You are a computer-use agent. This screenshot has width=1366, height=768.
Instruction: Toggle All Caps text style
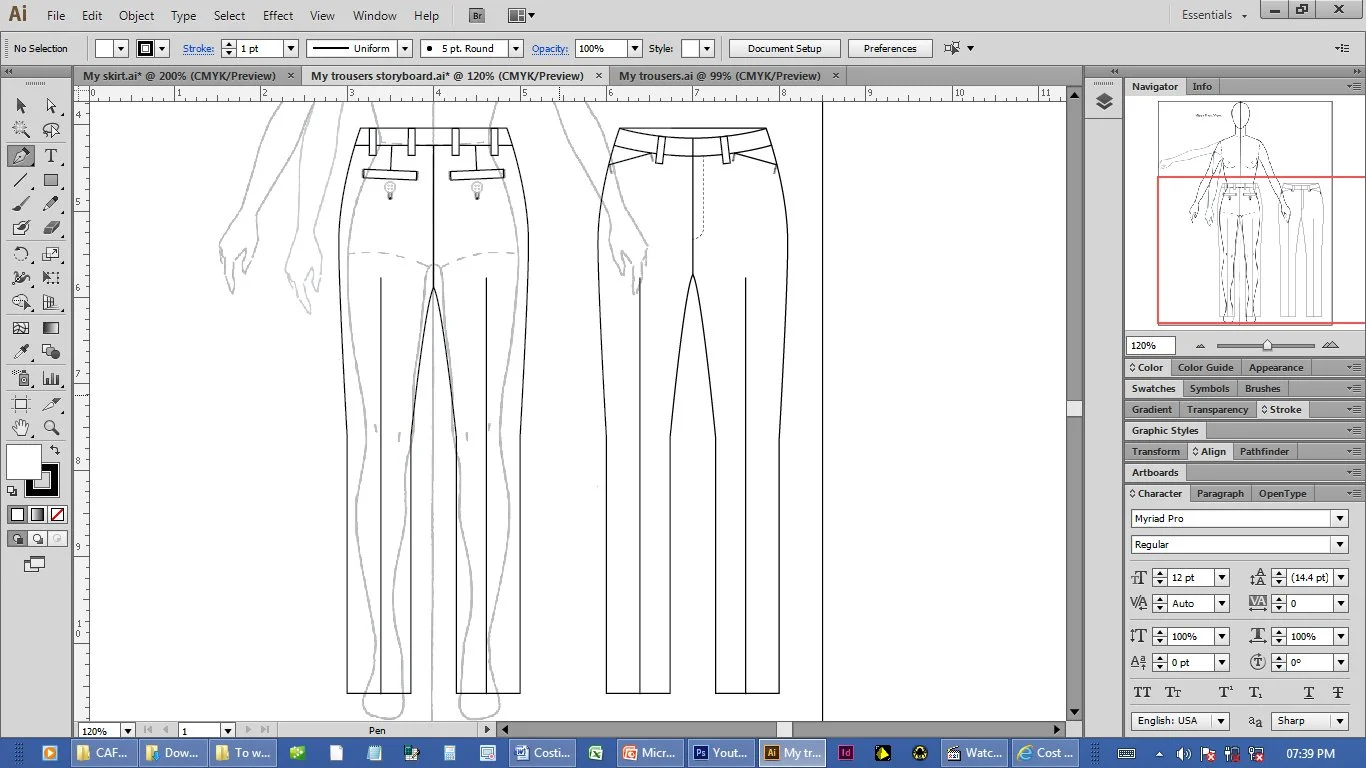click(x=1142, y=692)
